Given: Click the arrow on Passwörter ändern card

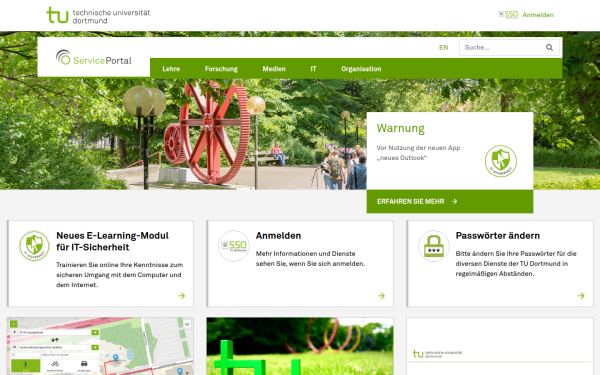Looking at the screenshot, I should [x=581, y=295].
